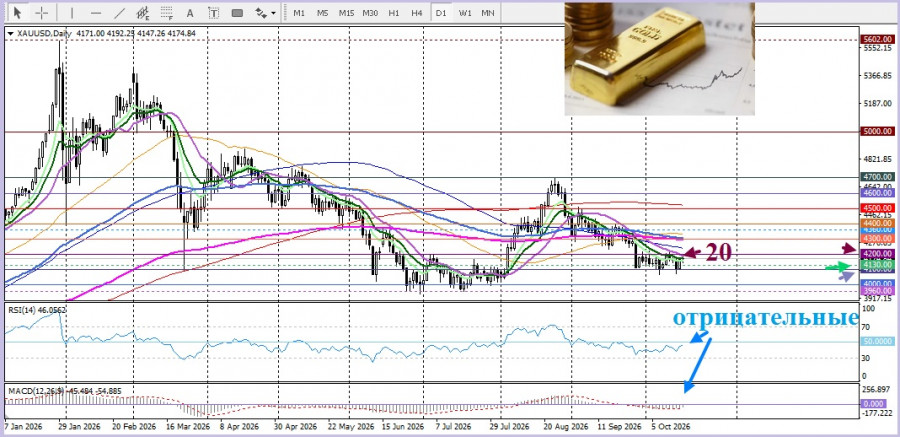Pick the text (A) tool
Viewport: 900px width, 437px height.
191,13
